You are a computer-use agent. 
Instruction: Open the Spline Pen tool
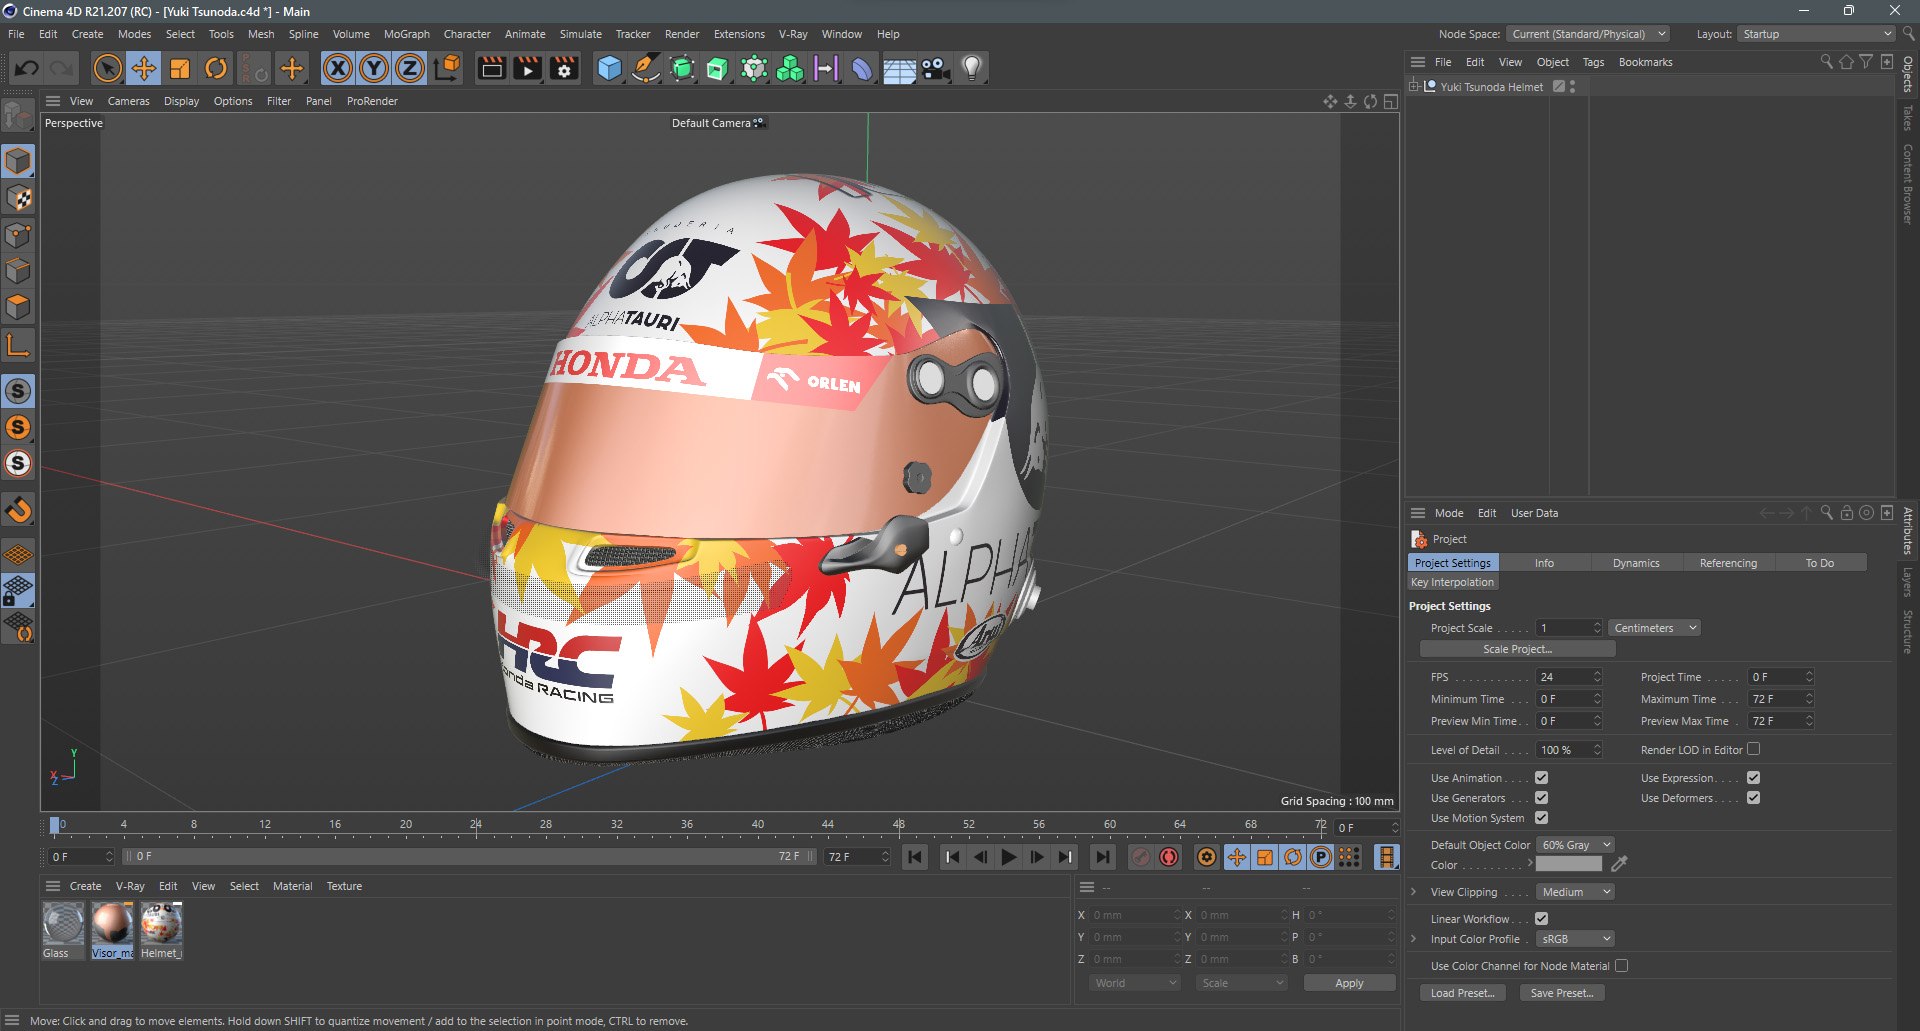point(646,68)
